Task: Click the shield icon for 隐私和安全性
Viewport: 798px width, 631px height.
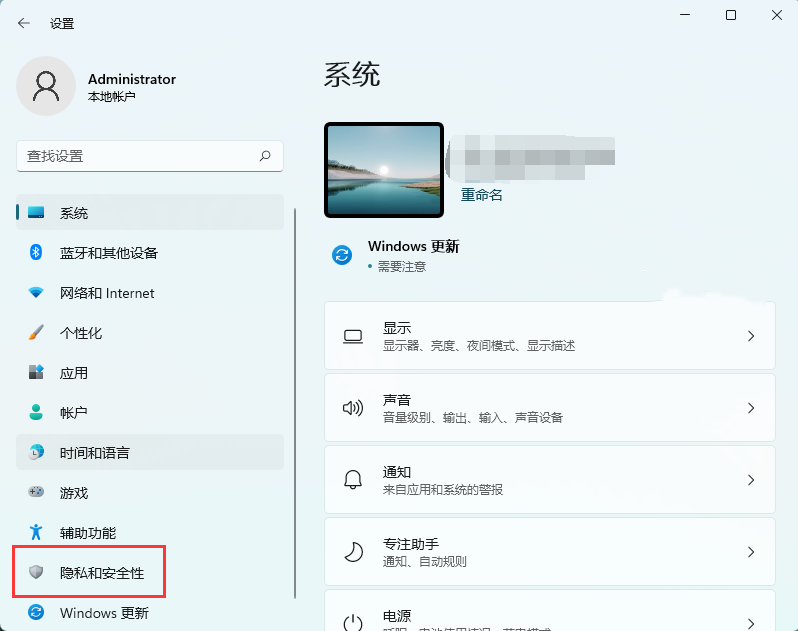Action: pyautogui.click(x=36, y=573)
